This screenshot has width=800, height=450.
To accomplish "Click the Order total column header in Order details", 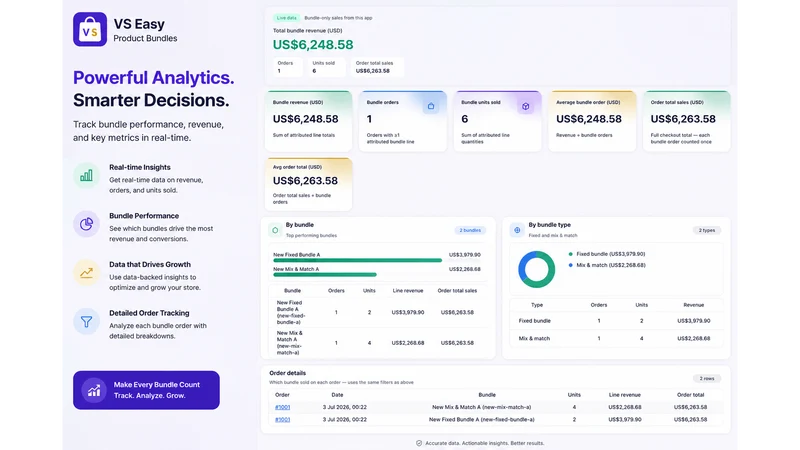I will click(690, 395).
